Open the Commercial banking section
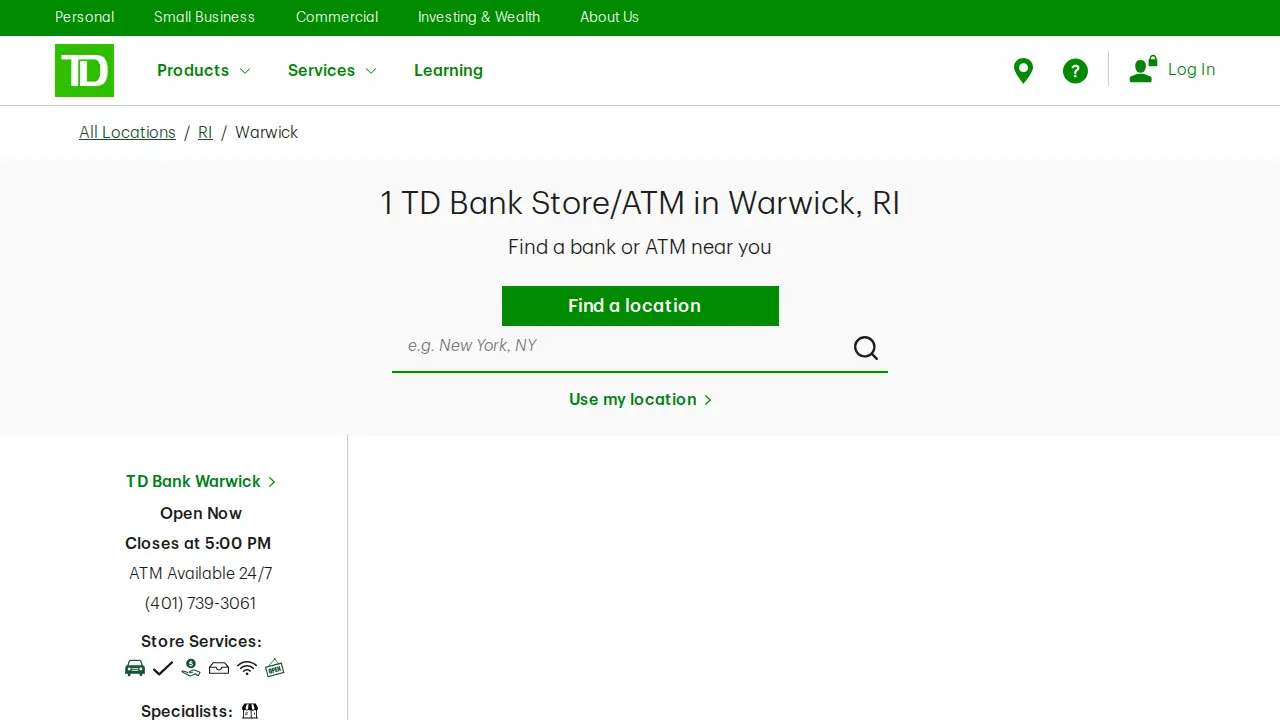 point(337,17)
